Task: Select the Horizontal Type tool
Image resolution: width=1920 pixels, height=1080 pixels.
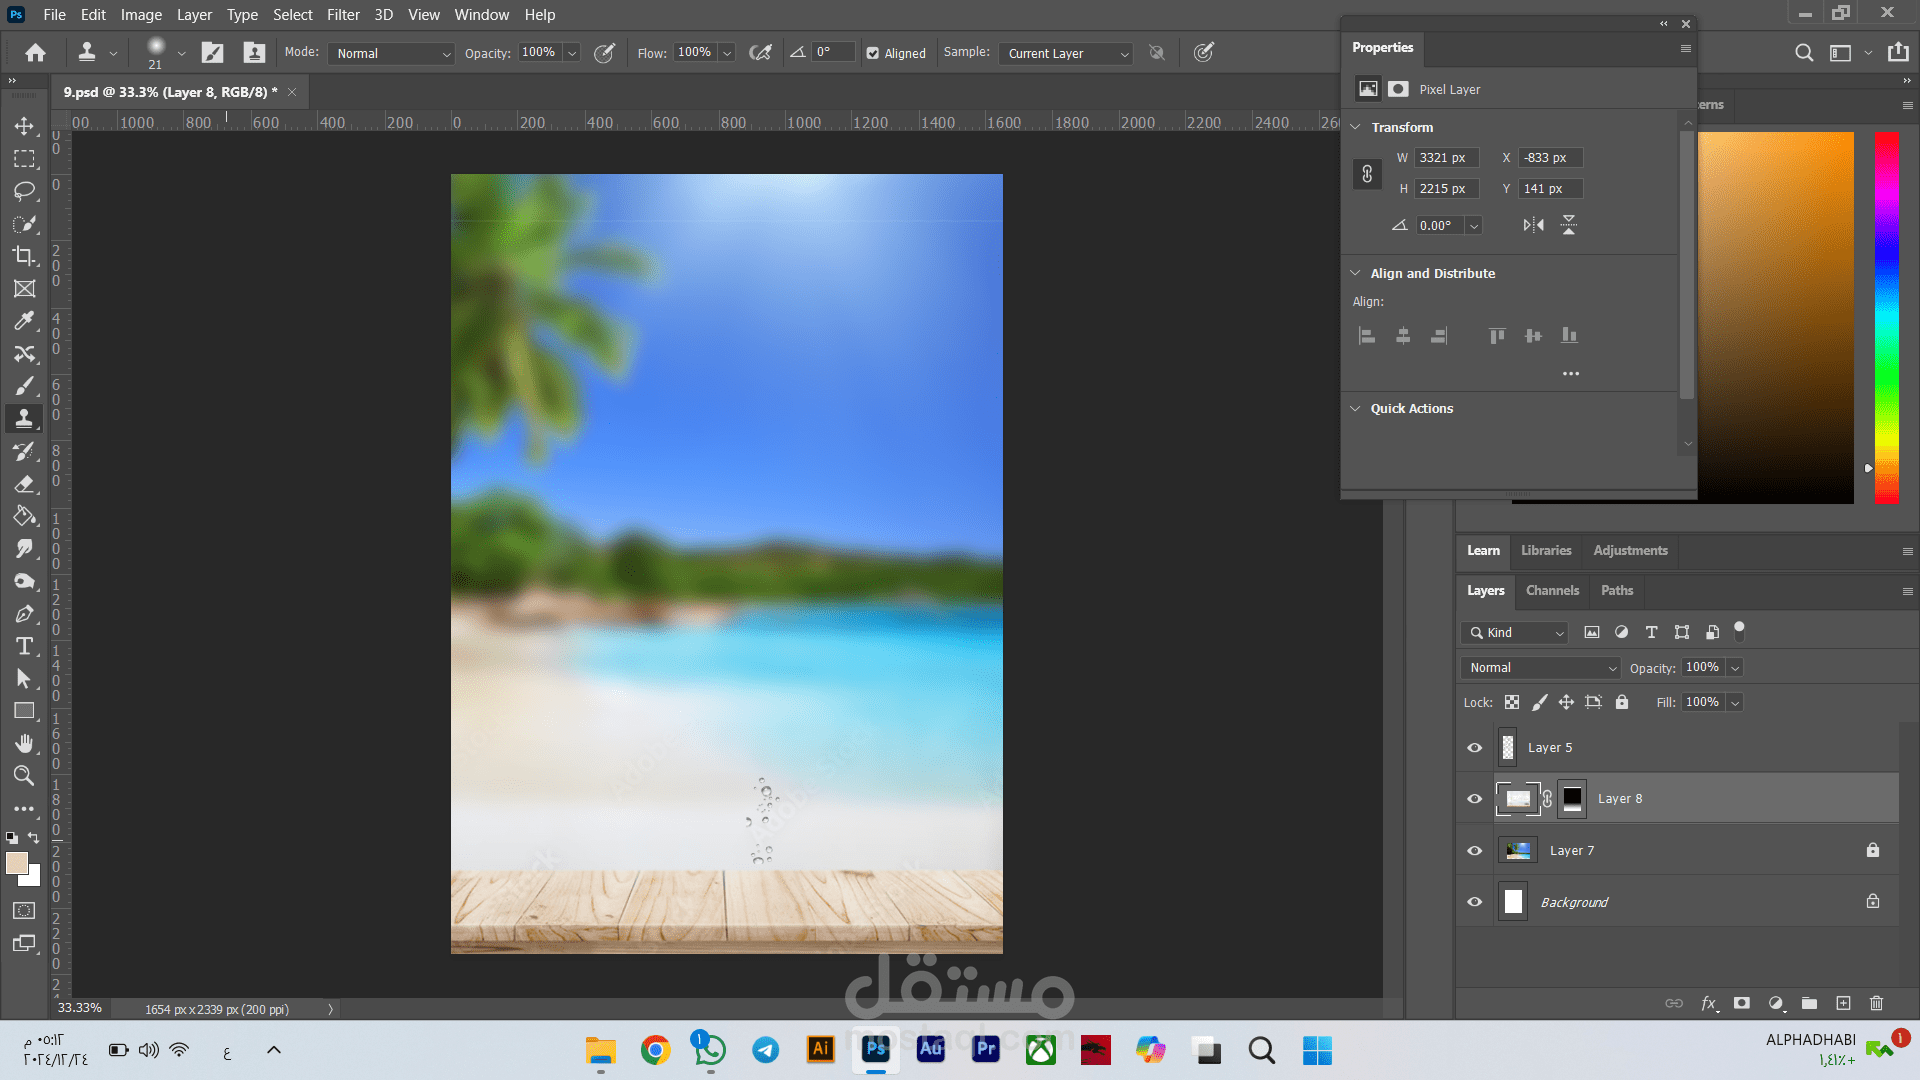Action: click(x=24, y=646)
